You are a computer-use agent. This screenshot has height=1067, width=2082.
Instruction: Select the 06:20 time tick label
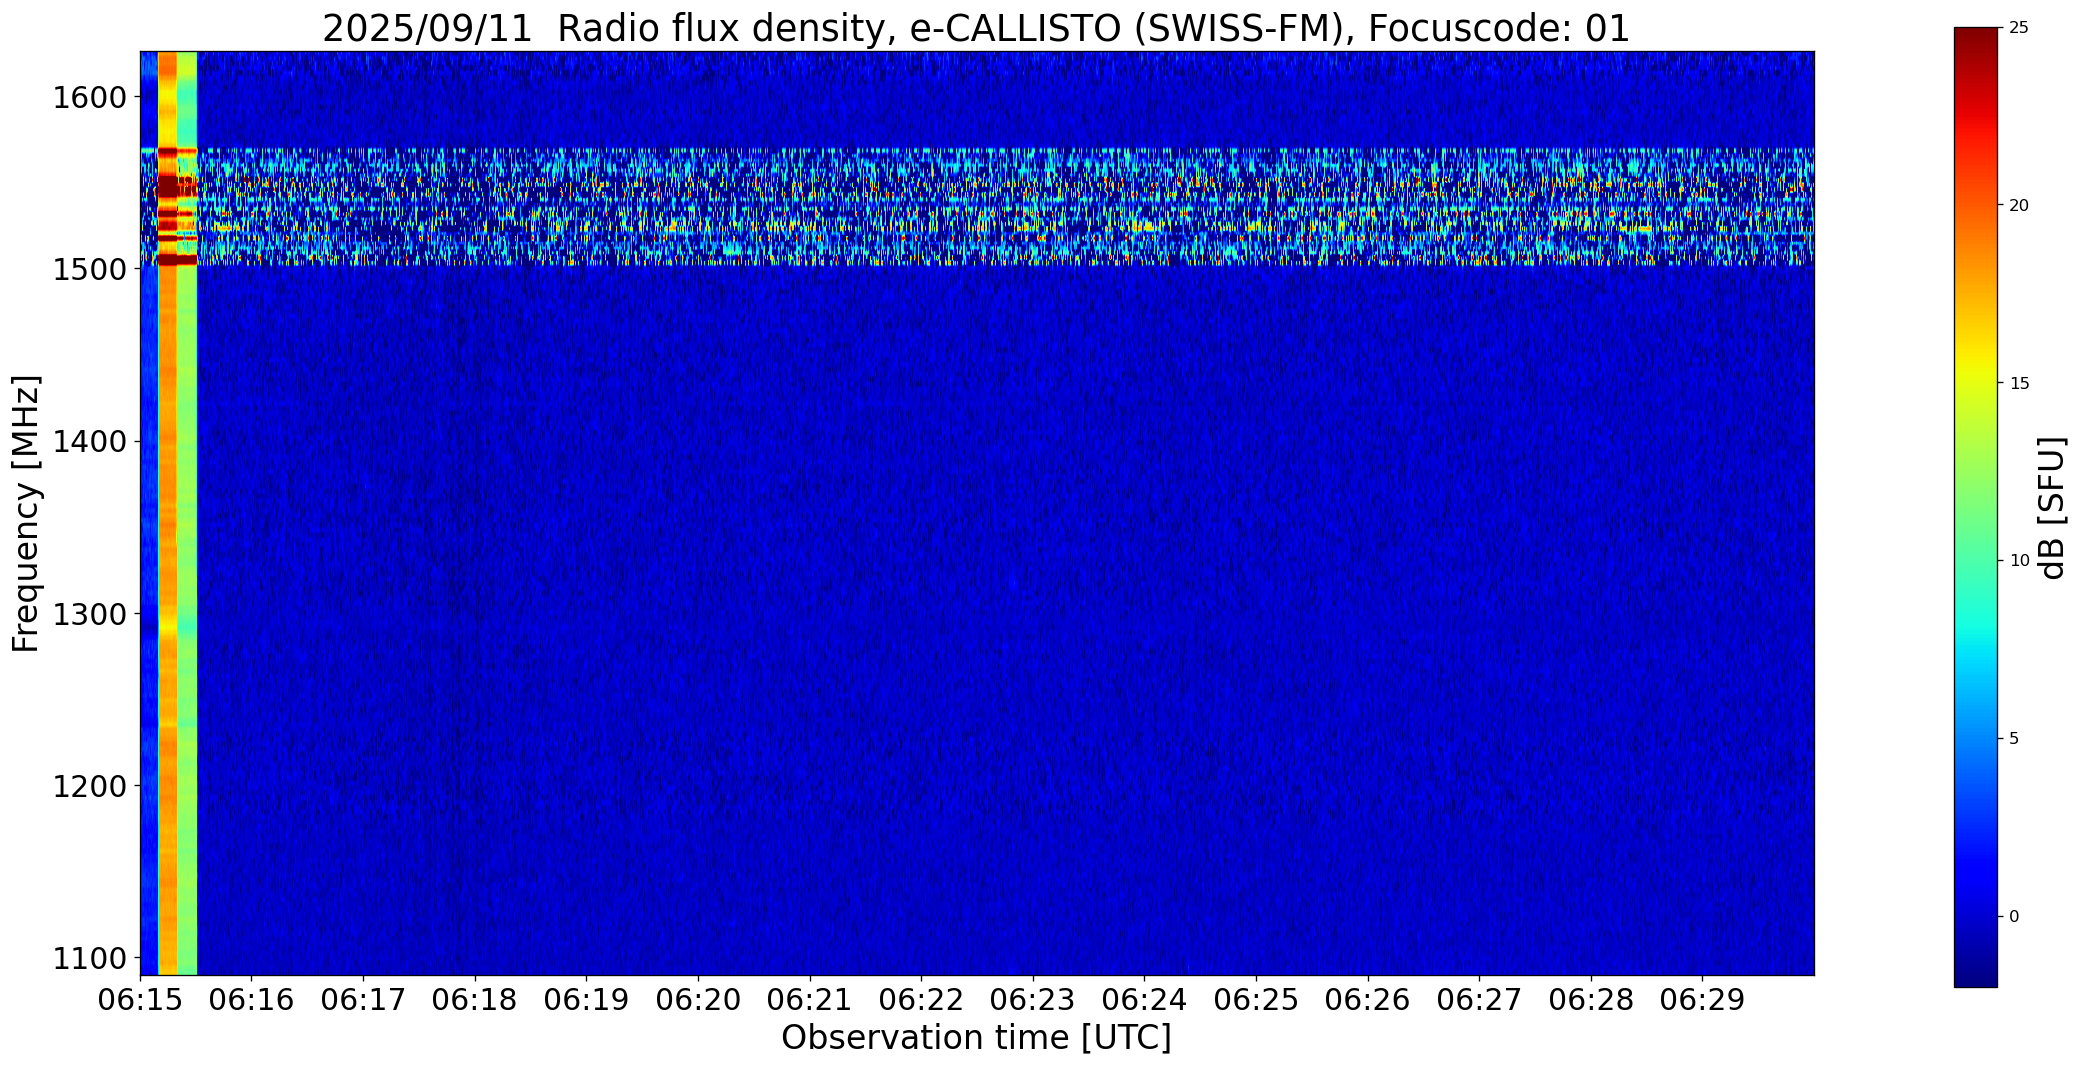pos(698,1000)
